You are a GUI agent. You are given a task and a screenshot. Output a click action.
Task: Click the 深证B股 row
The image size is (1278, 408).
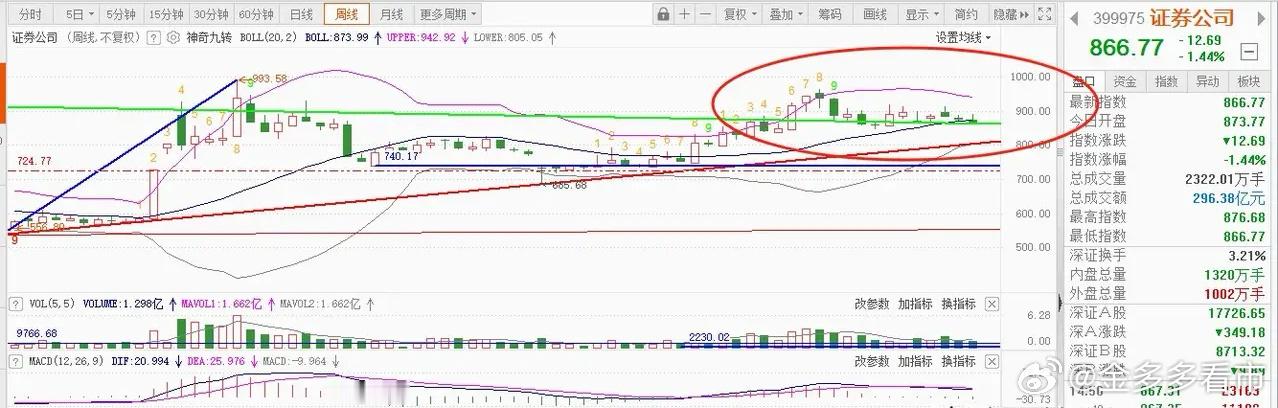point(1168,350)
